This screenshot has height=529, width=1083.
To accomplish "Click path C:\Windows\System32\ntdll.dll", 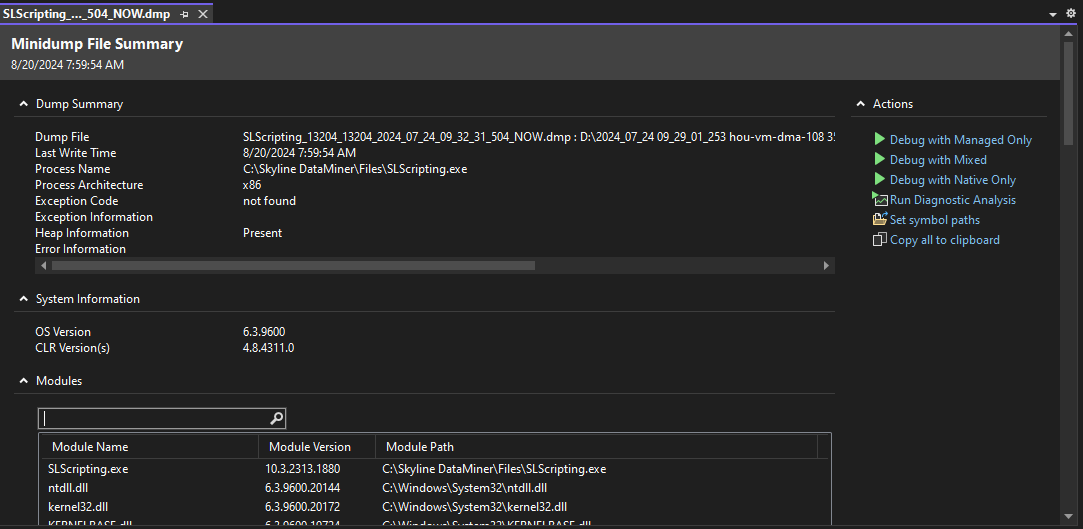I will 464,488.
